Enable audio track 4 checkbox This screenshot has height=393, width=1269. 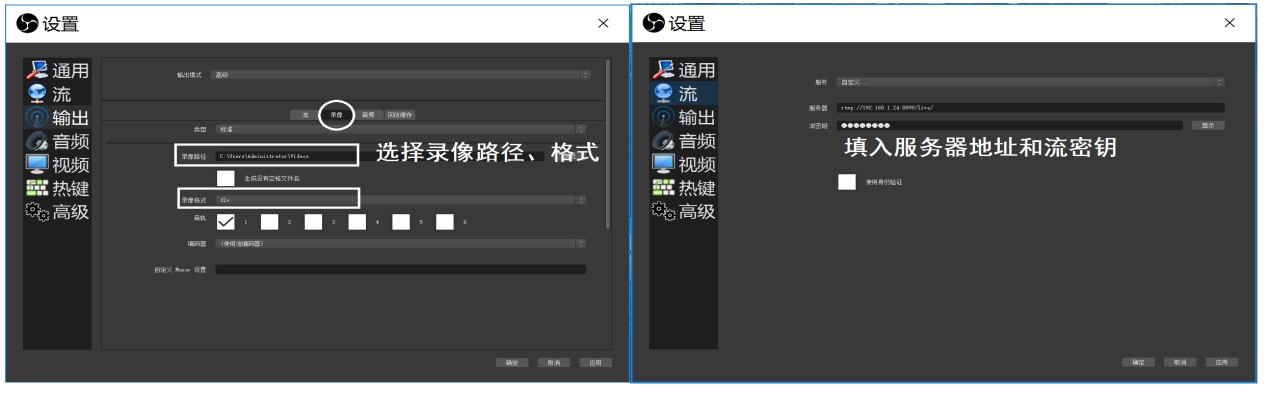pyautogui.click(x=358, y=221)
